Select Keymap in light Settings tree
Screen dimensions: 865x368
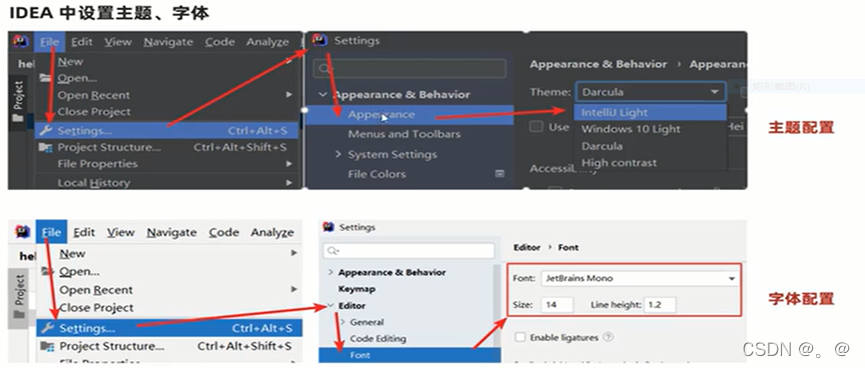(x=356, y=289)
